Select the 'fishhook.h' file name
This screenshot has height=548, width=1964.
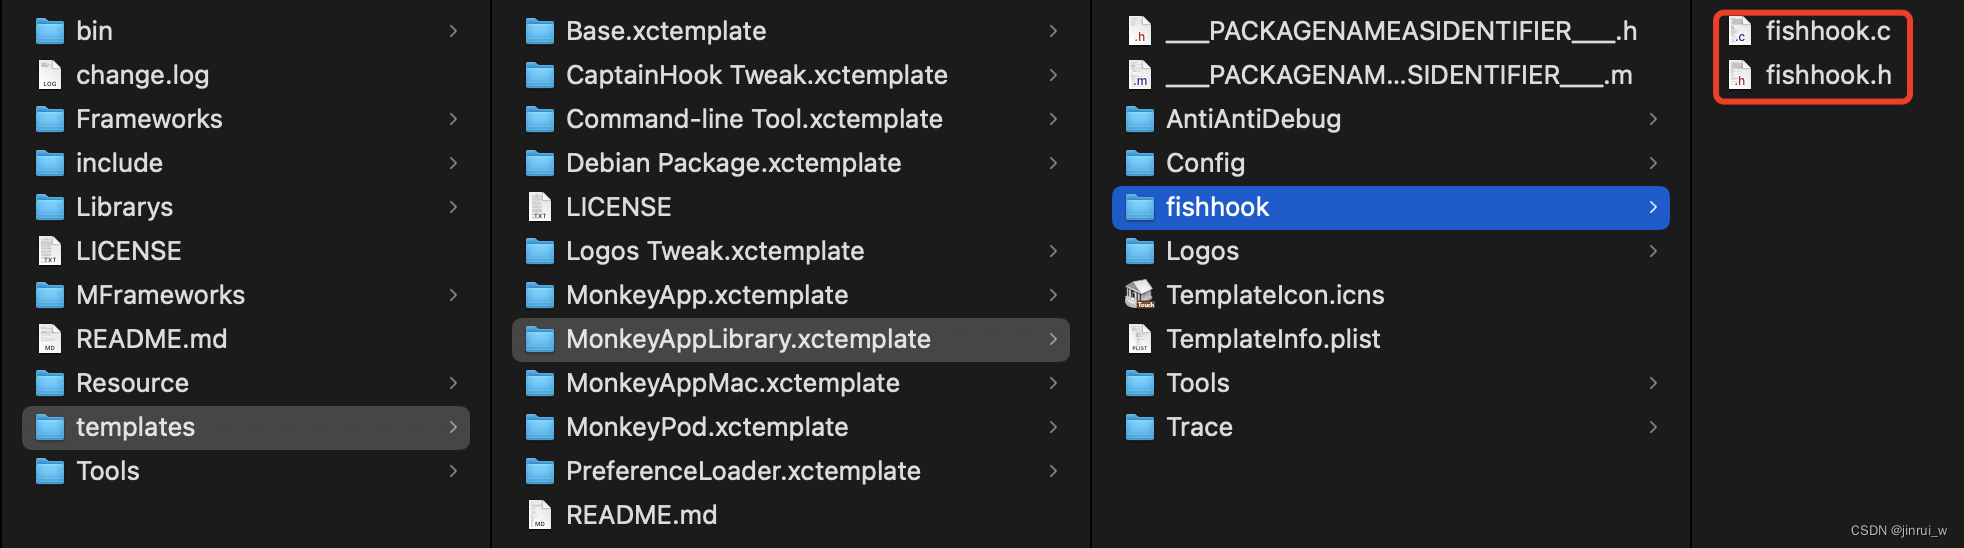[1829, 75]
